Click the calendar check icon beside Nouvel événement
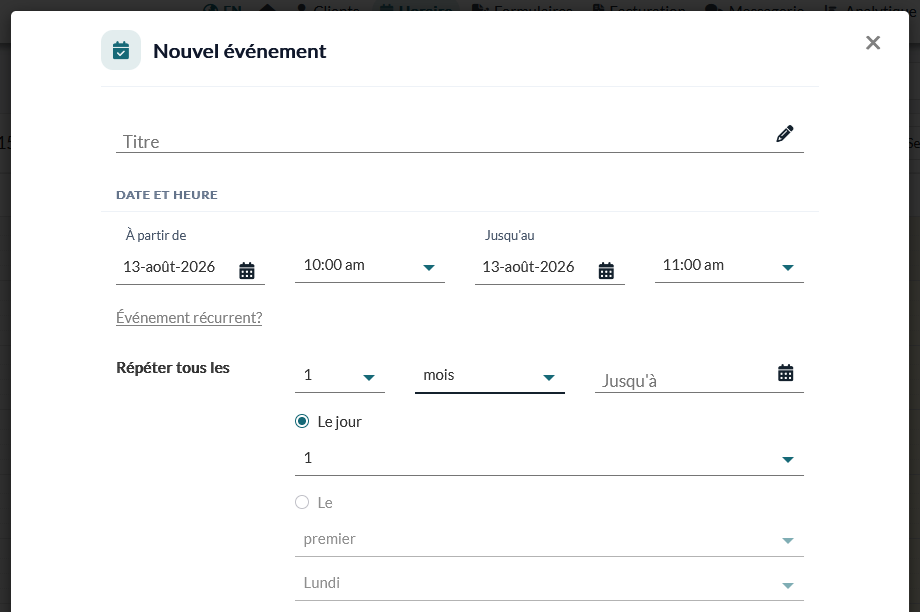920x612 pixels. click(x=121, y=50)
